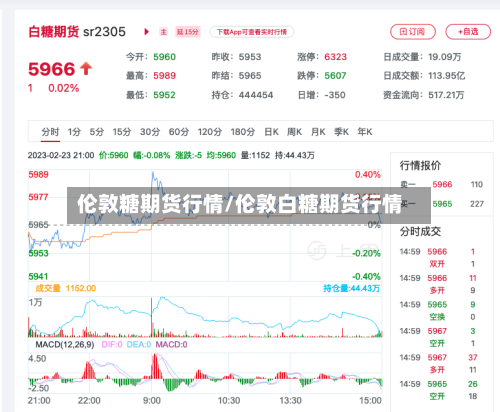Image resolution: width=500 pixels, height=412 pixels.
Task: Click the 白糖期货 sr2305 title
Action: [x=77, y=32]
